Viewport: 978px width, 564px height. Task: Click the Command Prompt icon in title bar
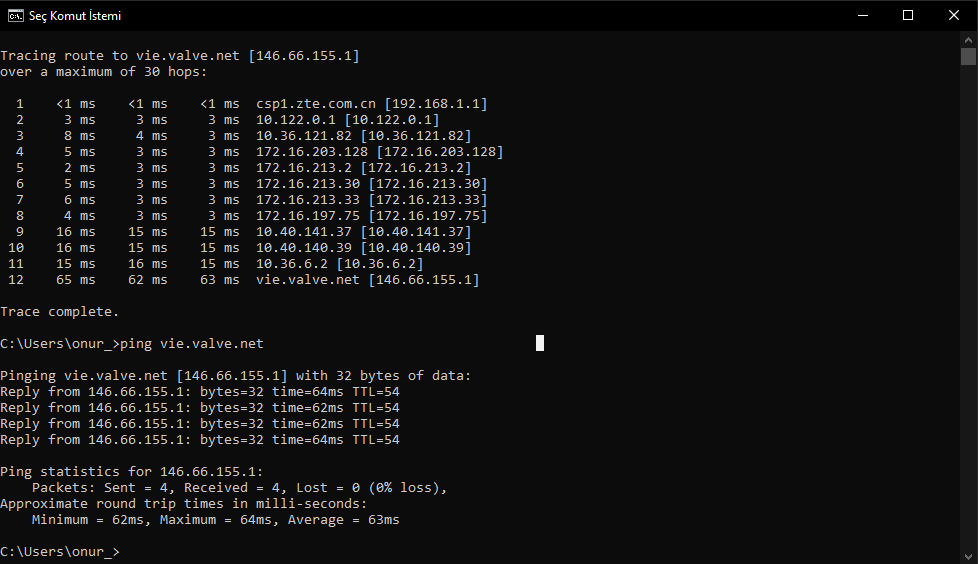click(16, 16)
